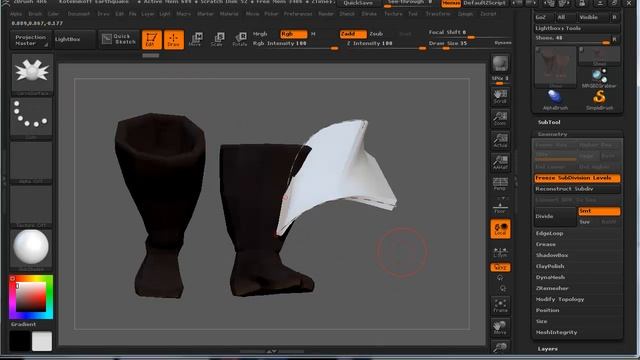Open the stroke type picker
640x360 pixels.
click(31, 117)
